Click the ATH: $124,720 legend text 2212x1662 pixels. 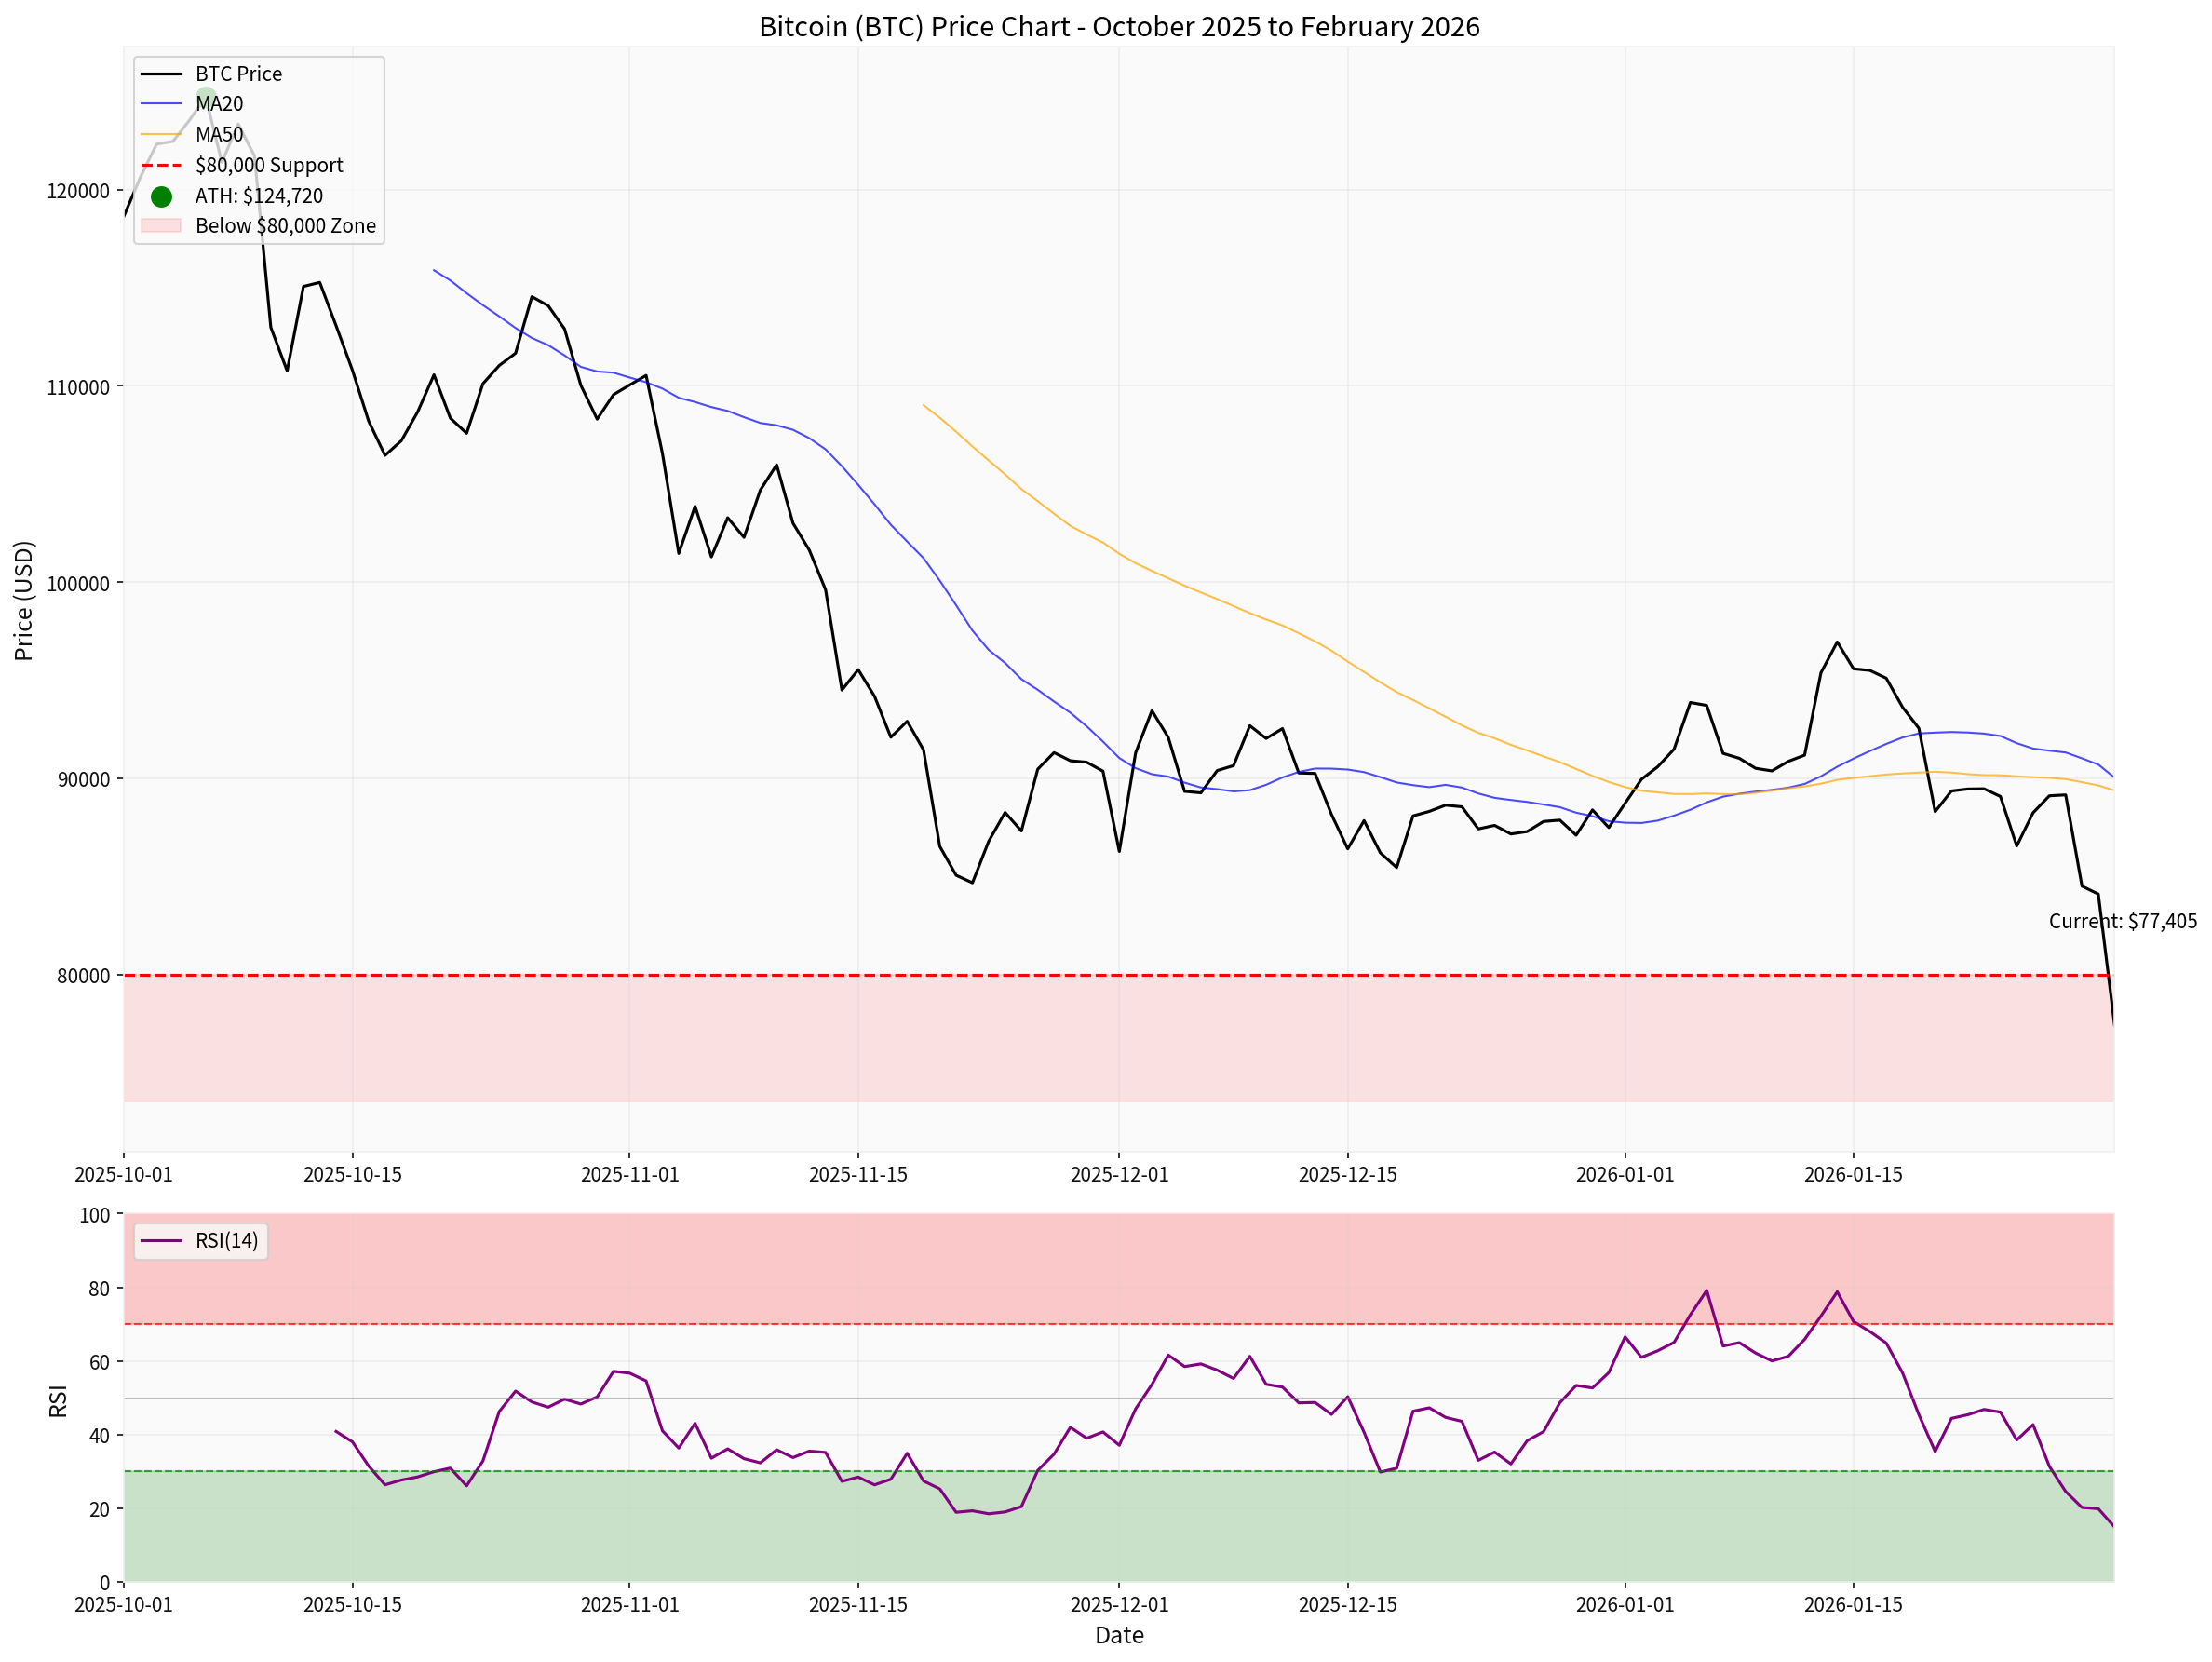tap(258, 196)
